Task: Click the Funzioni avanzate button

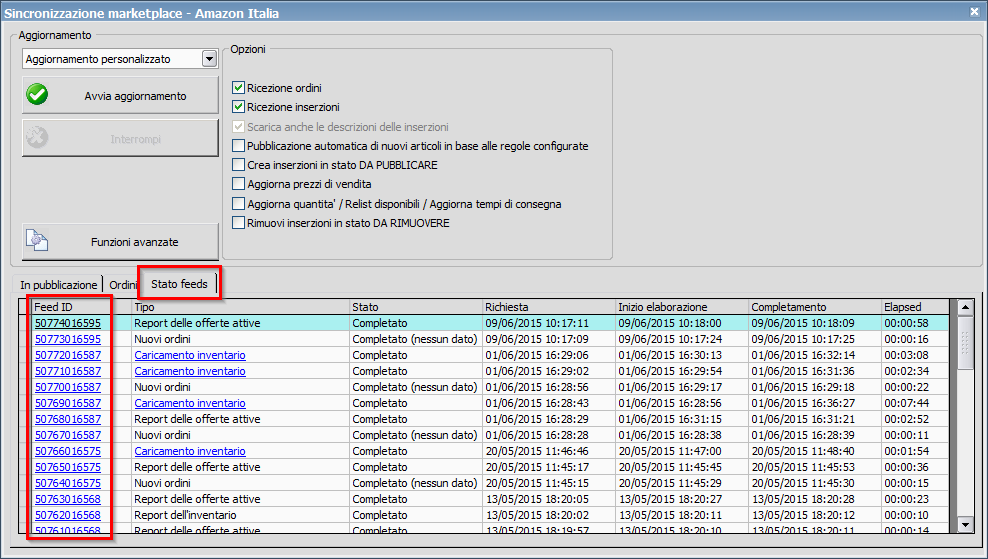Action: [x=120, y=241]
